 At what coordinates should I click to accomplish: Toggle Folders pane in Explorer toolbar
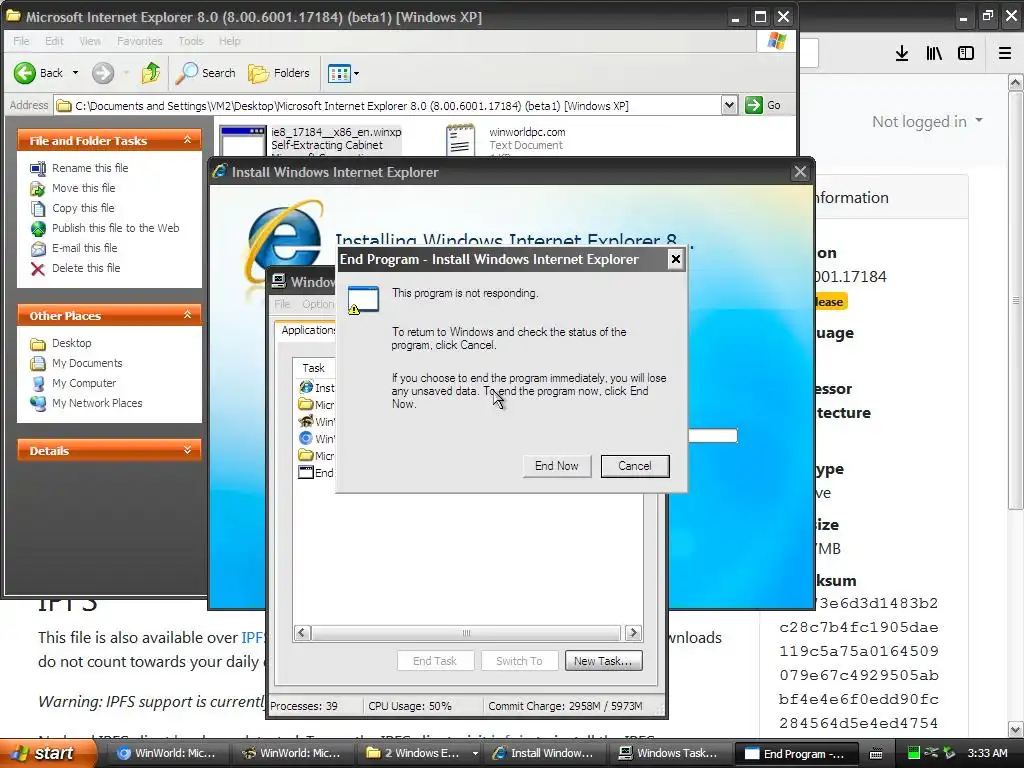(279, 73)
